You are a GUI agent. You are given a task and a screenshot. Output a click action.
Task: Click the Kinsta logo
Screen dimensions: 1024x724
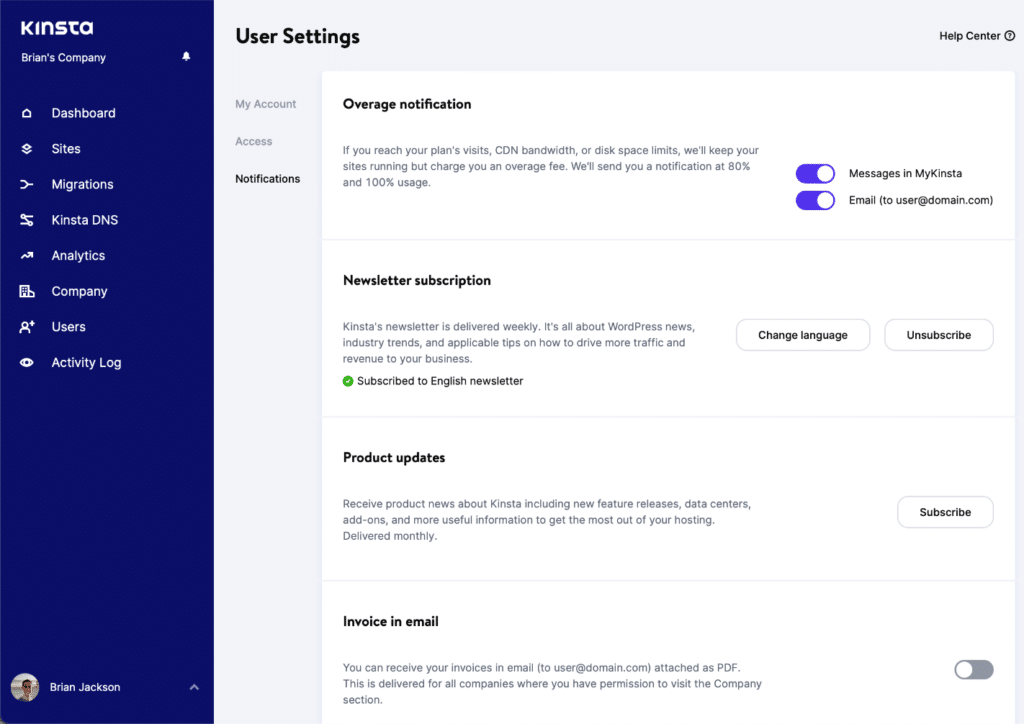pos(57,27)
